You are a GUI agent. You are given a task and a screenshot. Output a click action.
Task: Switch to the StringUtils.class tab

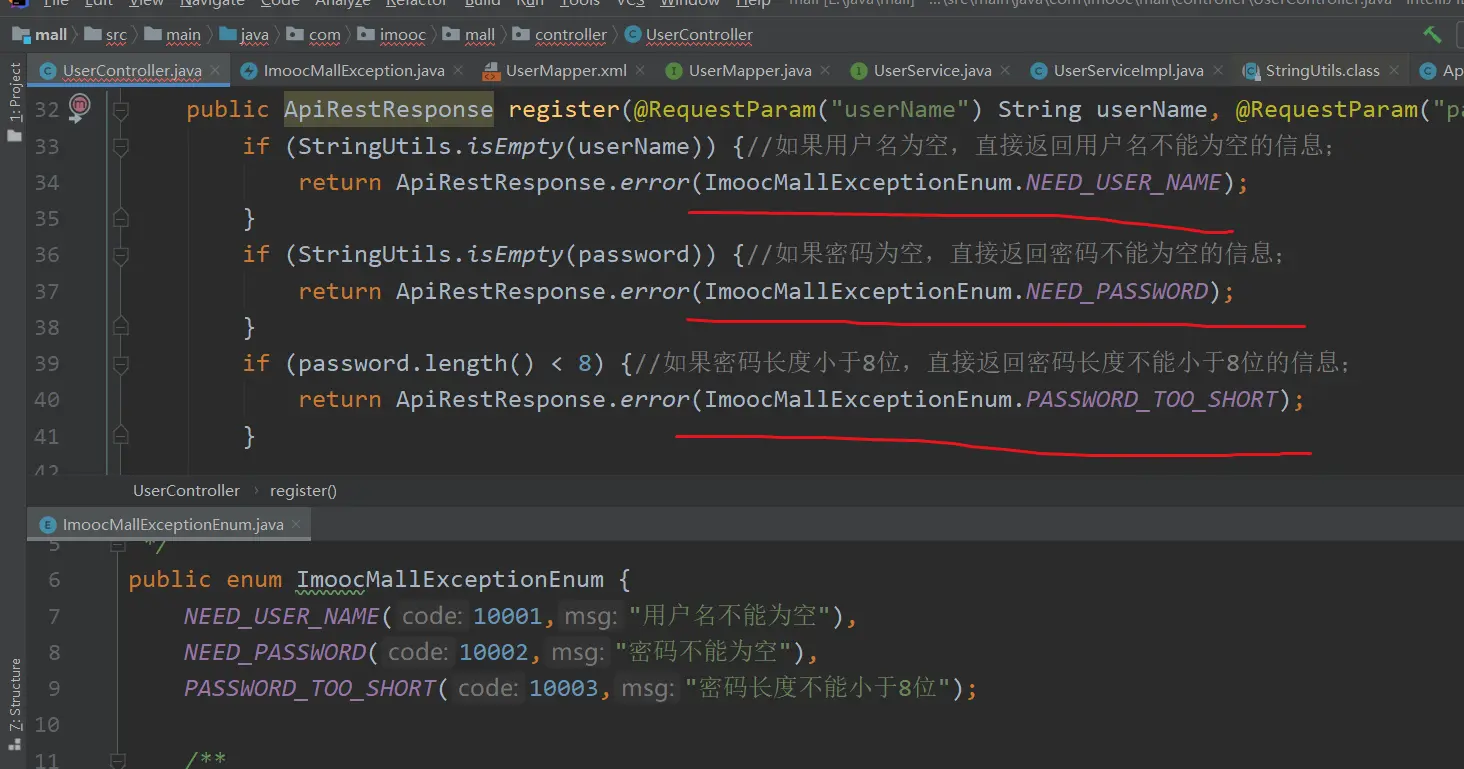pos(1322,71)
